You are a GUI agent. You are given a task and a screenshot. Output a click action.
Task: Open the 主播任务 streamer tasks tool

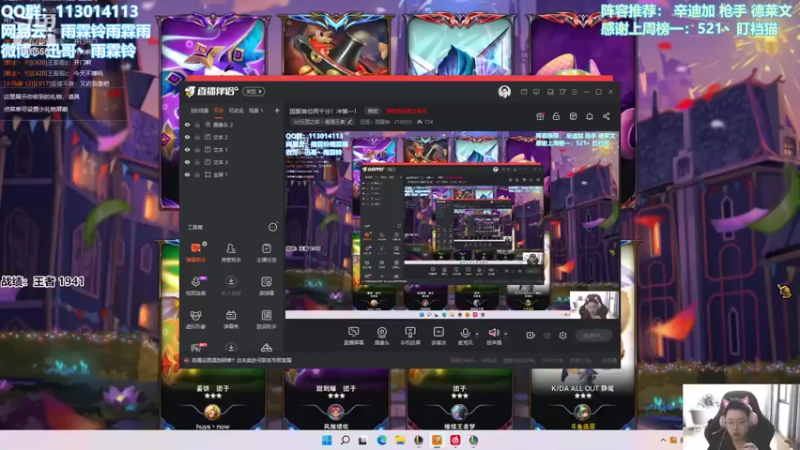click(266, 252)
